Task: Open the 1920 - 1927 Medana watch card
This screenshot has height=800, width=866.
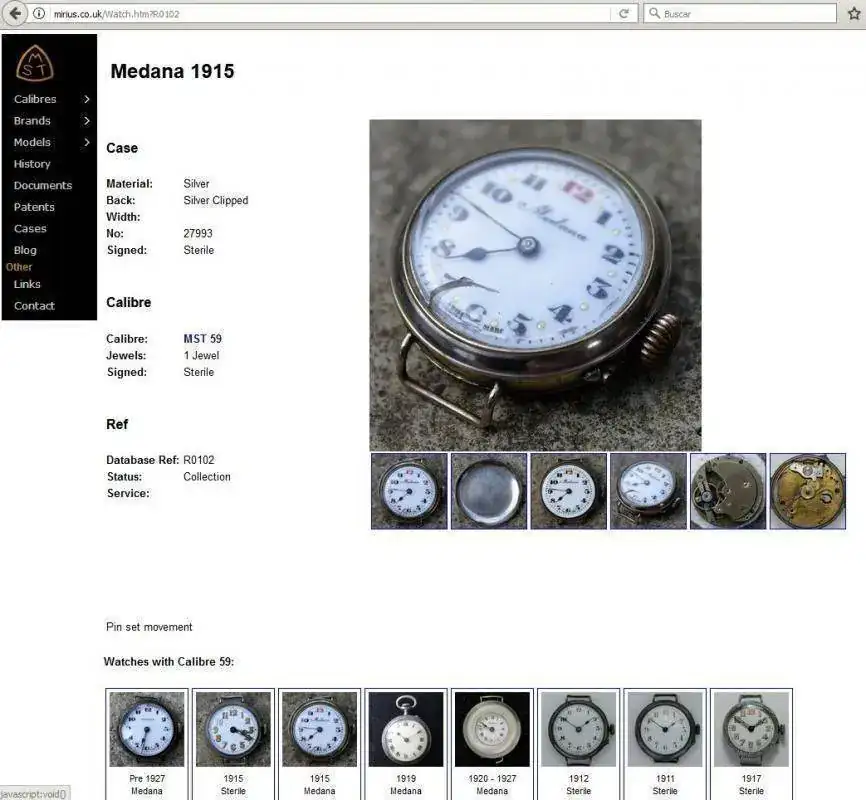Action: (492, 744)
